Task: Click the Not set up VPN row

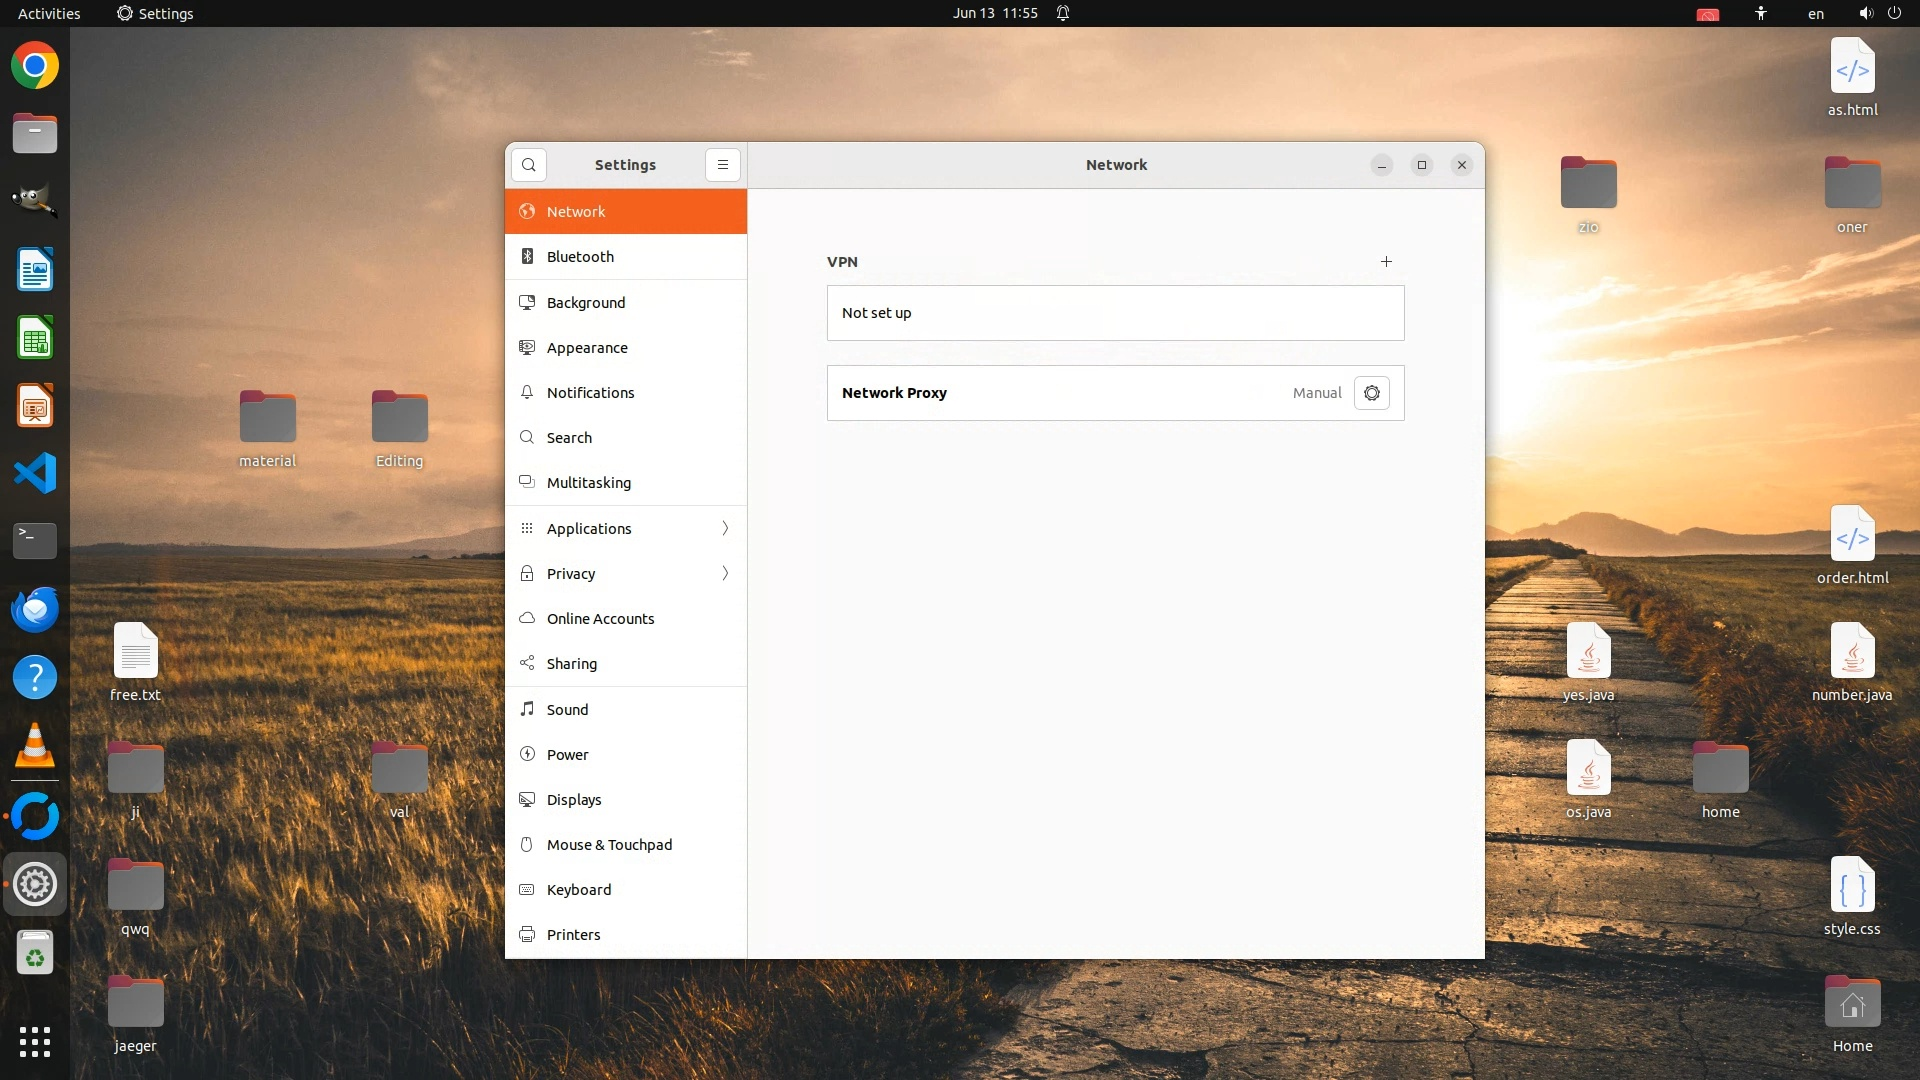Action: pyautogui.click(x=1115, y=313)
